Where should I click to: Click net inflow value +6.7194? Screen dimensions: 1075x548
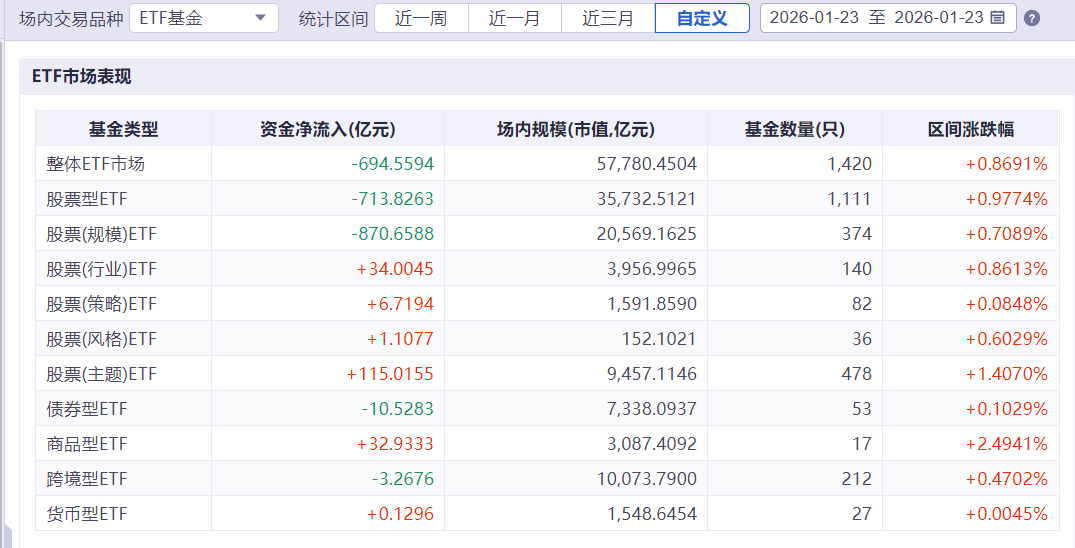click(400, 304)
